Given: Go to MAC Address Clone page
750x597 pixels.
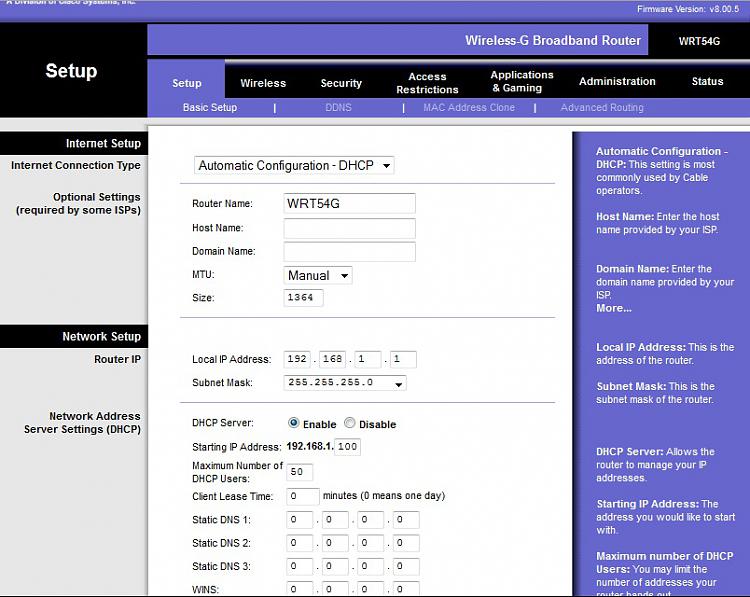Looking at the screenshot, I should point(469,108).
